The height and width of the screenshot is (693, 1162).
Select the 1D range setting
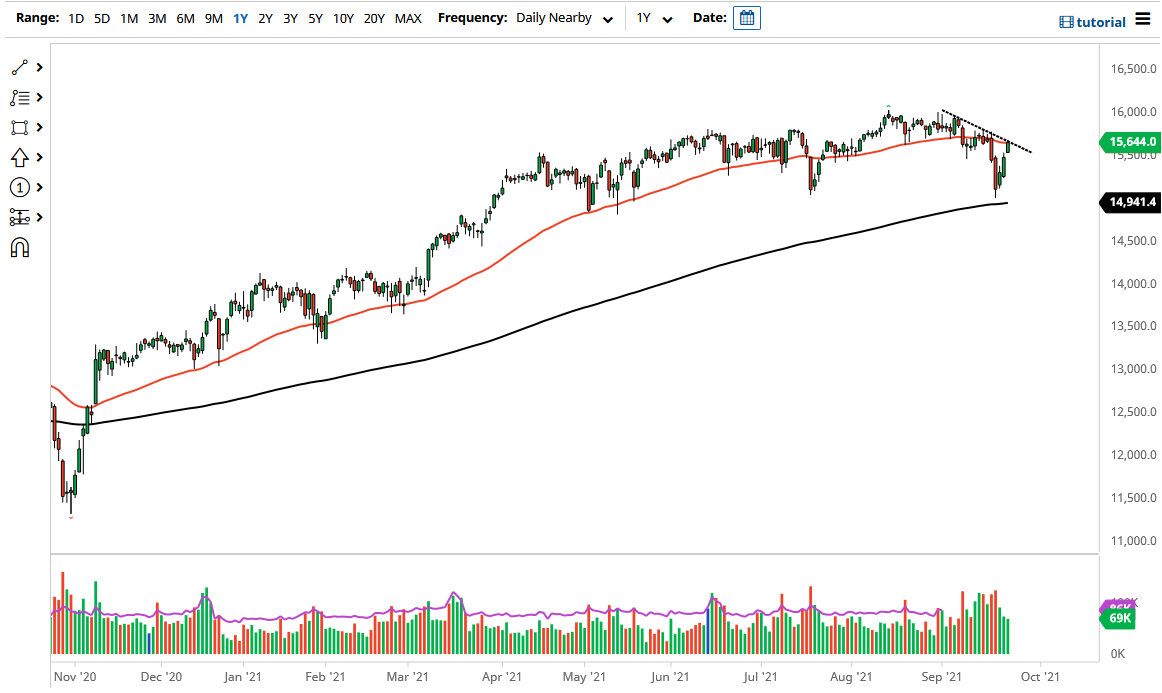tap(75, 18)
